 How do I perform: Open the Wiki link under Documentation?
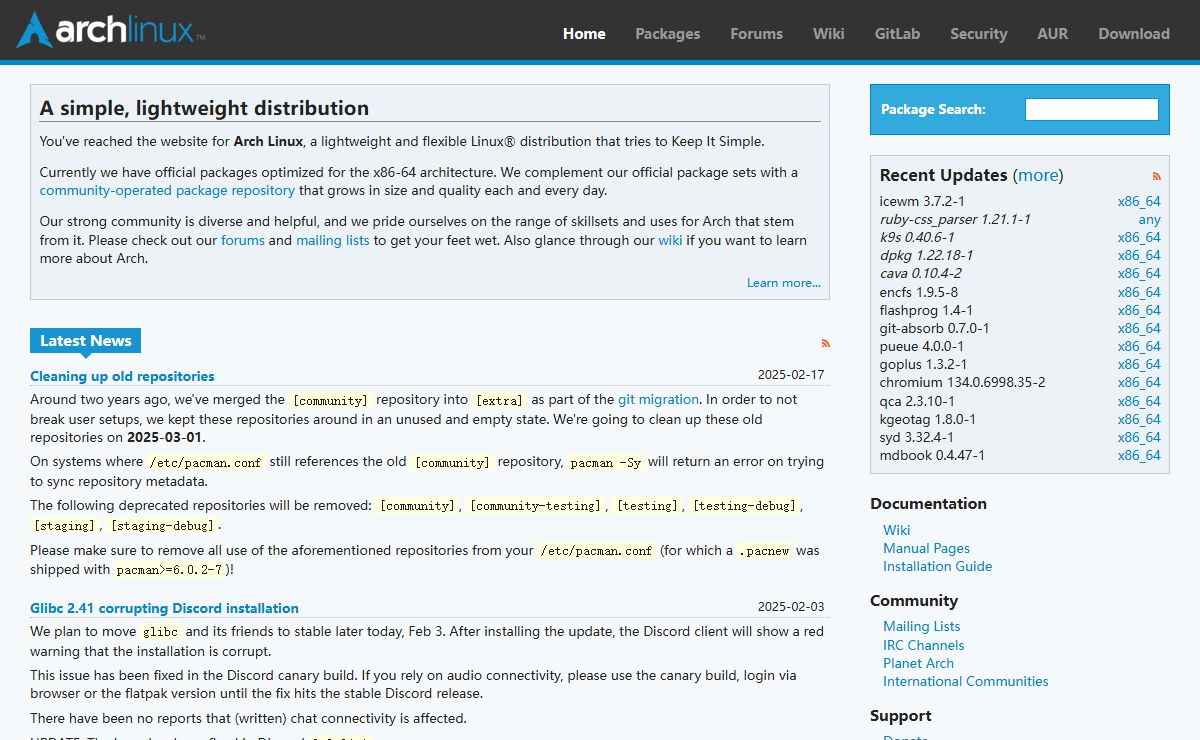tap(896, 530)
